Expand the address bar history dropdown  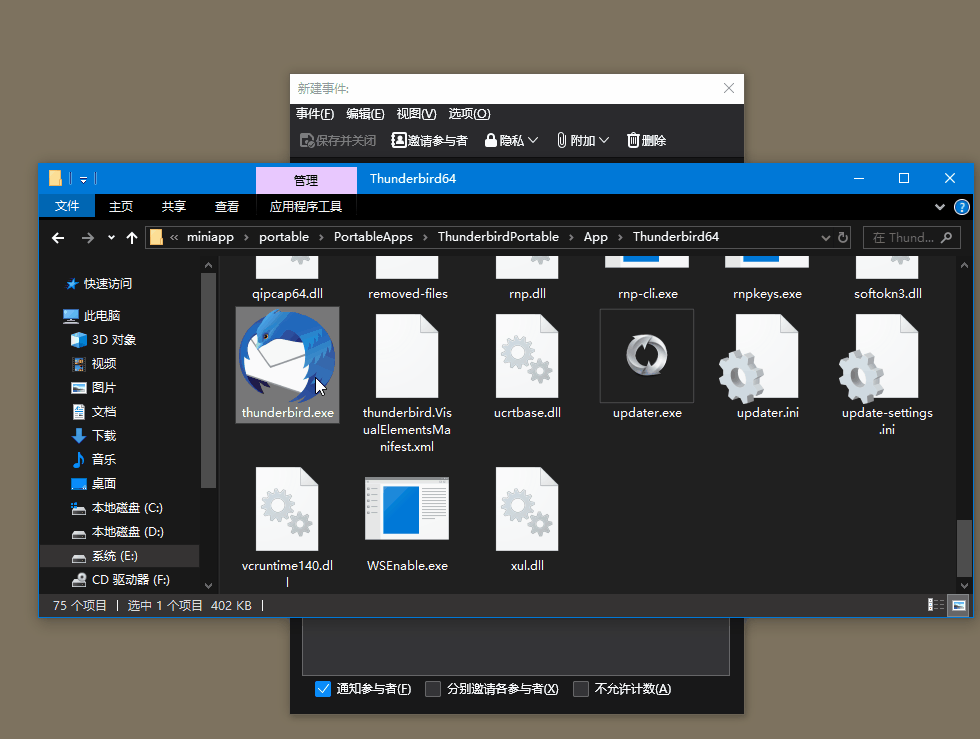pyautogui.click(x=825, y=238)
